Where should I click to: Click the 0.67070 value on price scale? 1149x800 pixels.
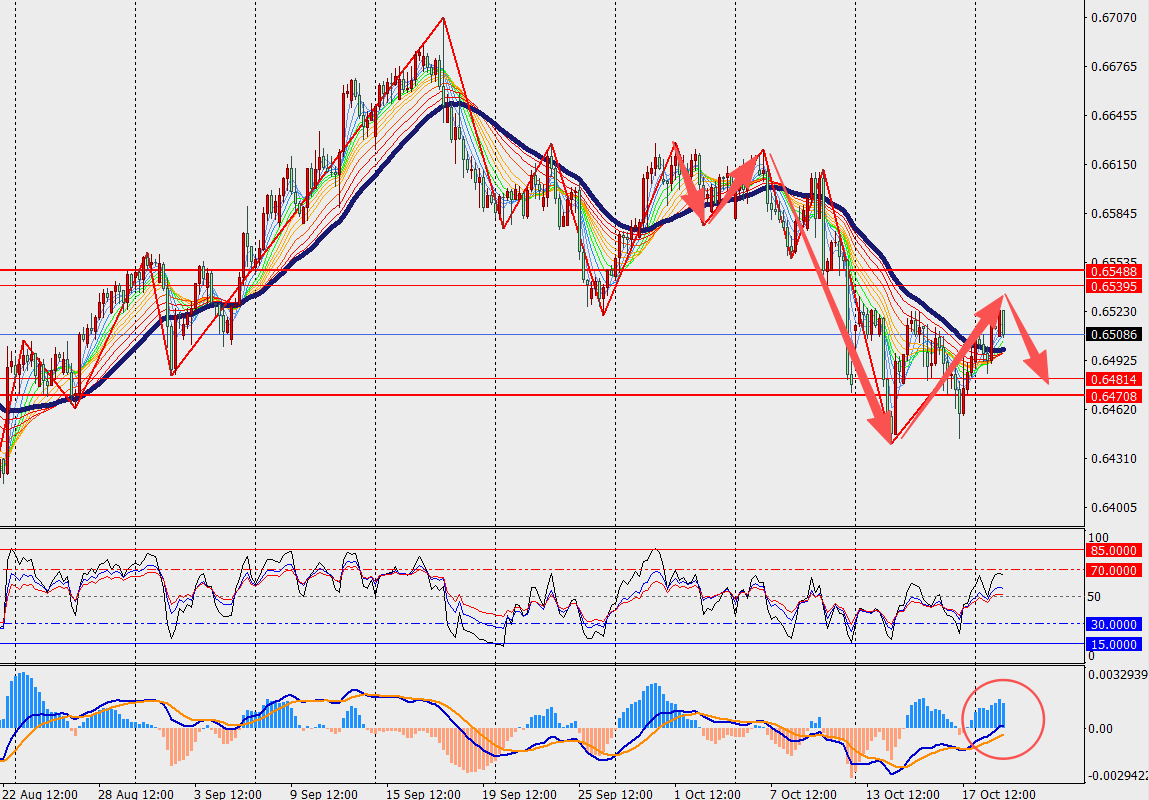(1114, 18)
